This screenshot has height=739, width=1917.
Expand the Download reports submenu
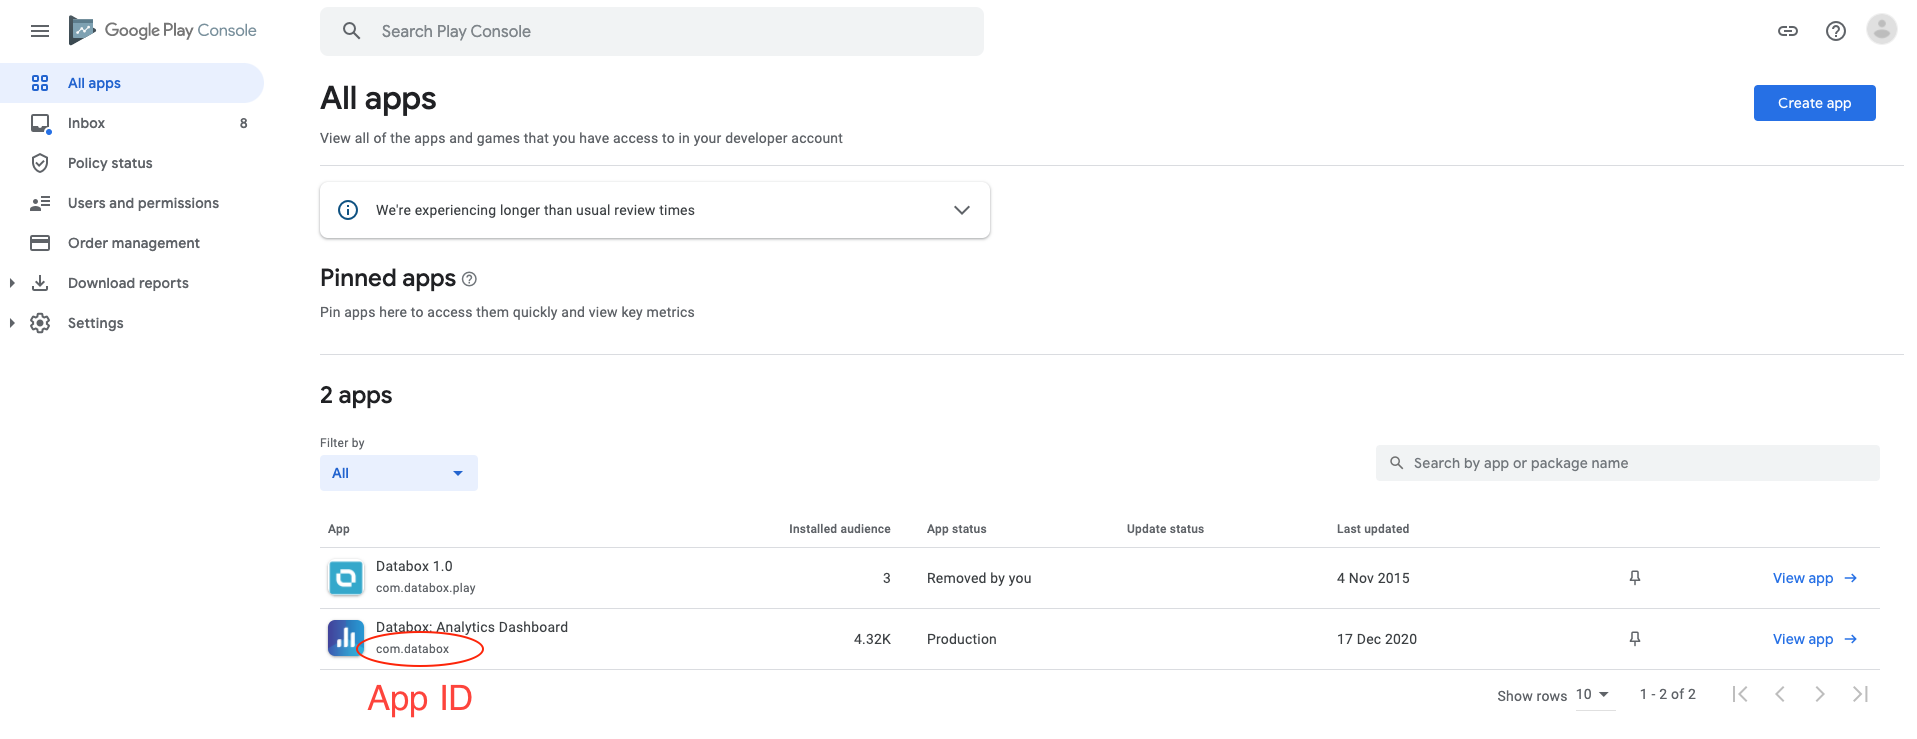12,283
